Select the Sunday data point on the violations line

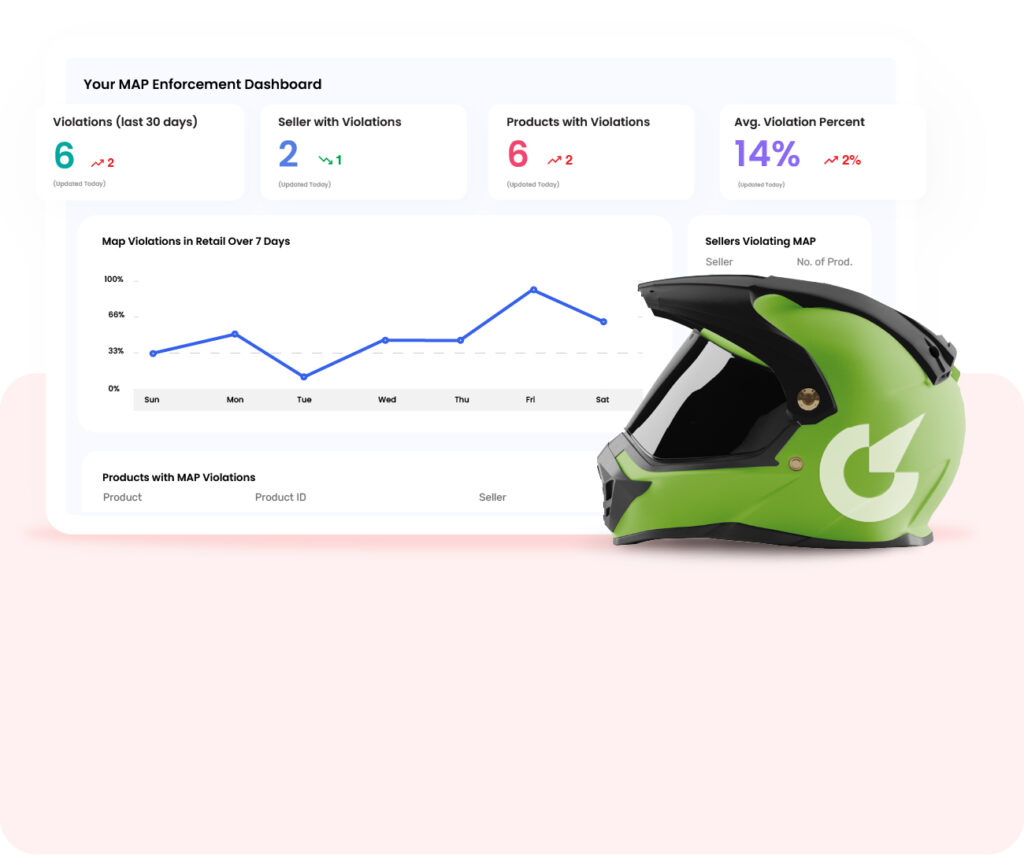coord(152,352)
